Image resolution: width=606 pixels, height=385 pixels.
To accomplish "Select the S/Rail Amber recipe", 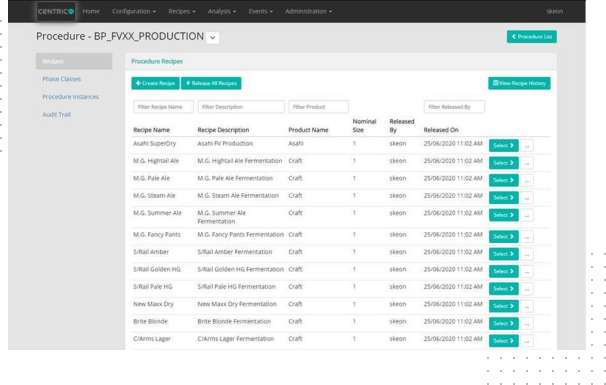I will [504, 254].
